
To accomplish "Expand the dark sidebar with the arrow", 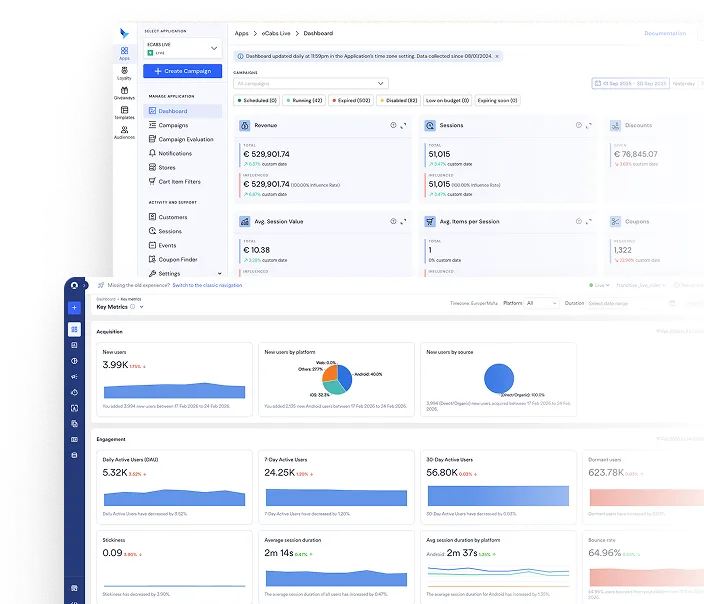I will (84, 285).
